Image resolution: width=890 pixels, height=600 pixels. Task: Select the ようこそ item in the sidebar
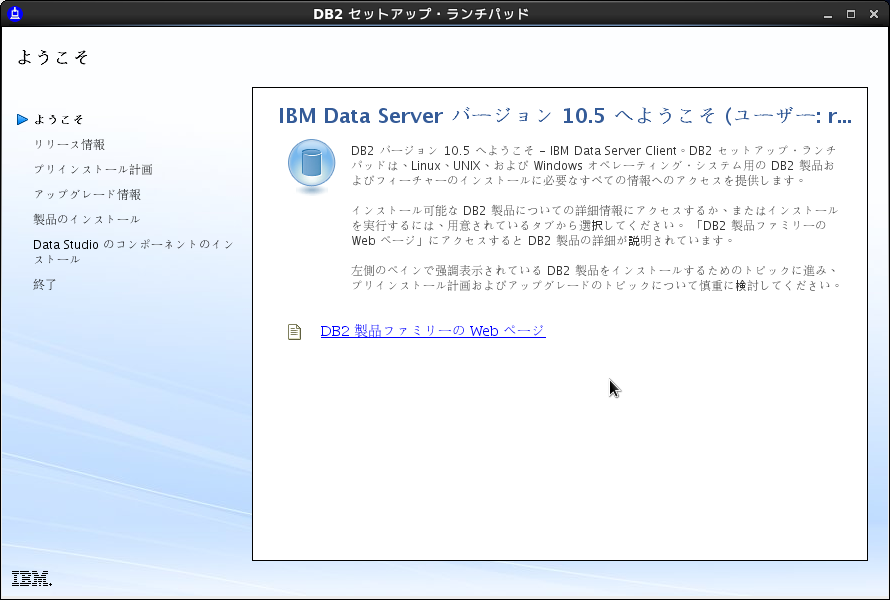[x=58, y=119]
